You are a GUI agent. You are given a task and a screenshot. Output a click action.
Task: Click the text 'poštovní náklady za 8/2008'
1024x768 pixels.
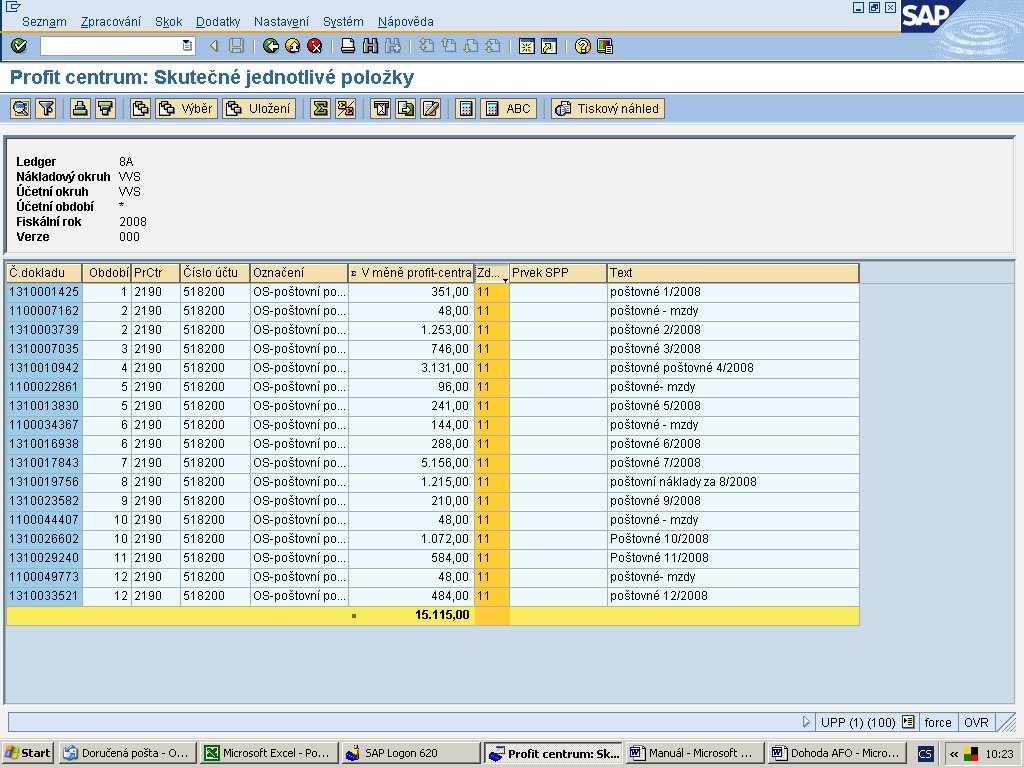(x=683, y=481)
